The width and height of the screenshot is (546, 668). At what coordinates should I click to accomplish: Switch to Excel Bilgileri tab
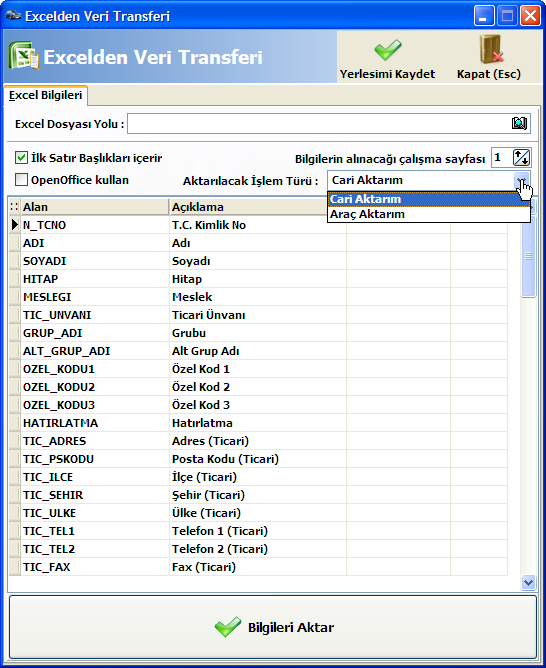pyautogui.click(x=46, y=95)
